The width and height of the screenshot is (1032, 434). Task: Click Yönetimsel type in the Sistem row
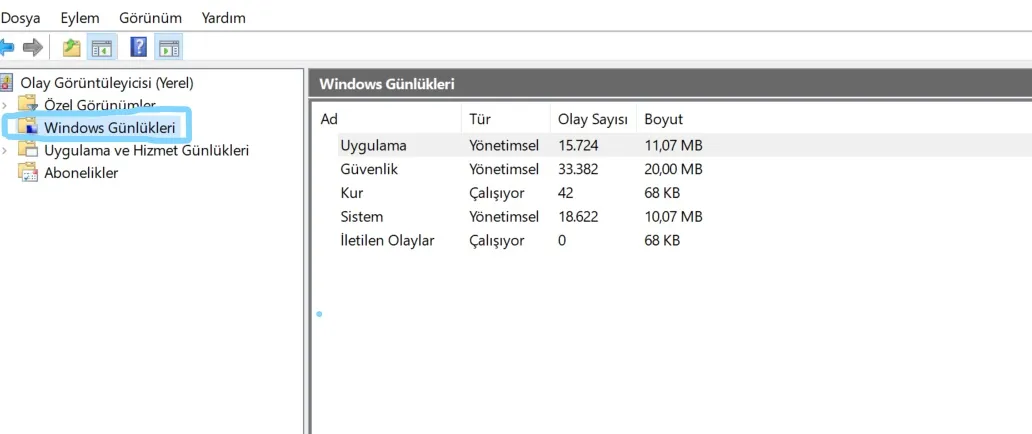(503, 217)
